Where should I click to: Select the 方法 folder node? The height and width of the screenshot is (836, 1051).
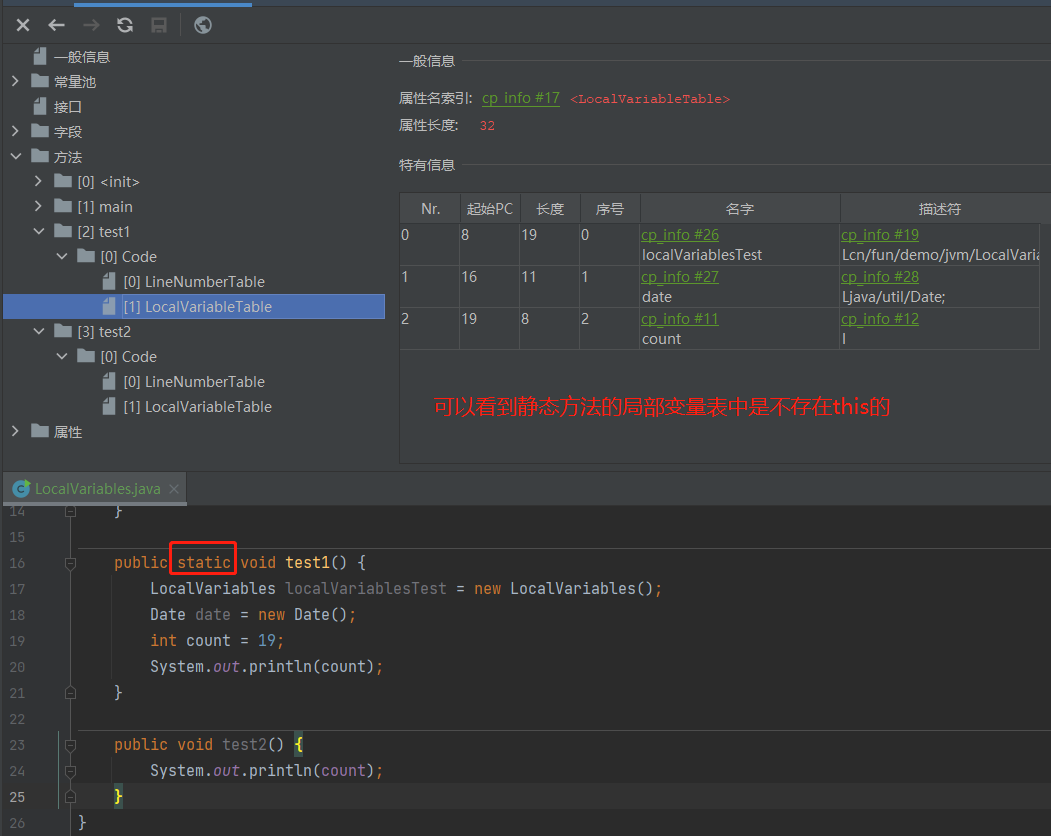[68, 157]
